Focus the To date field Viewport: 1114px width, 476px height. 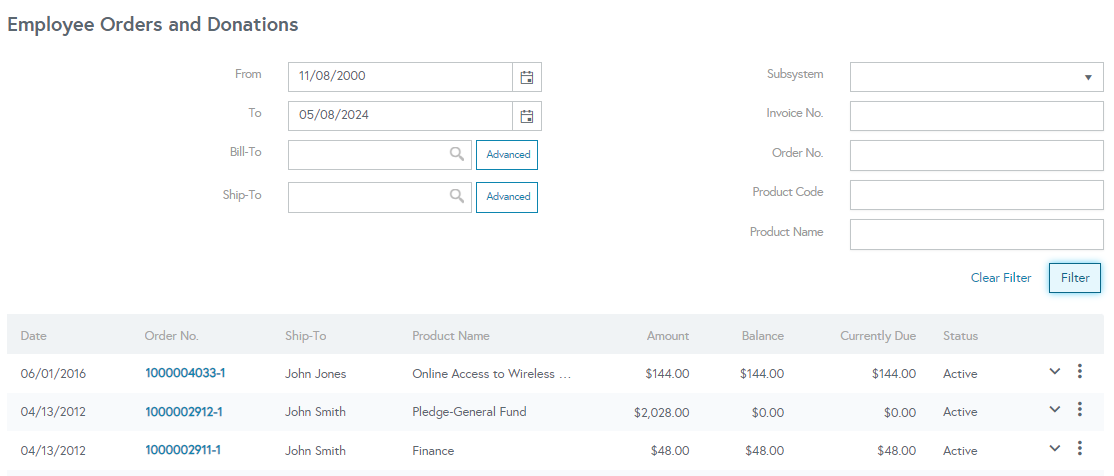400,116
